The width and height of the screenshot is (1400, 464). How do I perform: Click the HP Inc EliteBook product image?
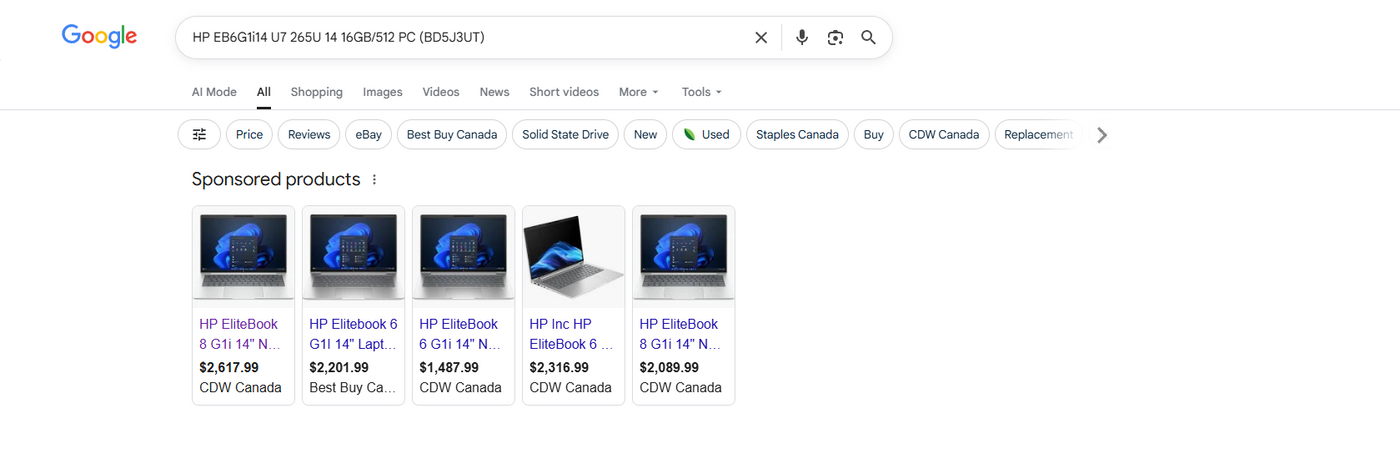pos(573,258)
